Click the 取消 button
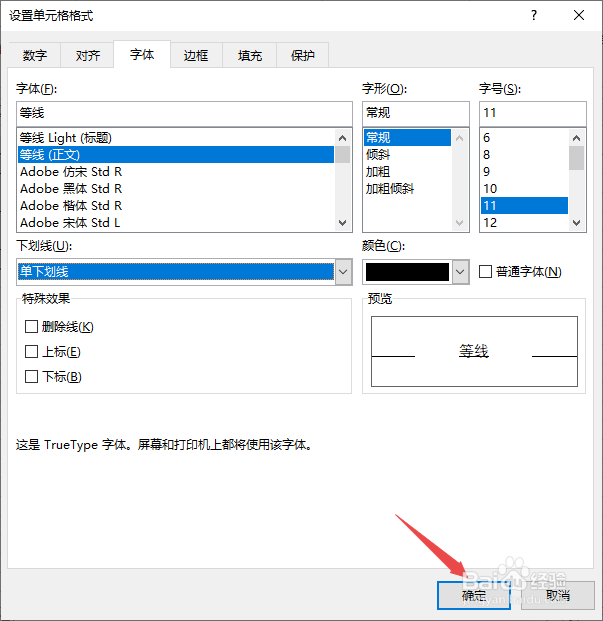The height and width of the screenshot is (621, 603). point(558,595)
